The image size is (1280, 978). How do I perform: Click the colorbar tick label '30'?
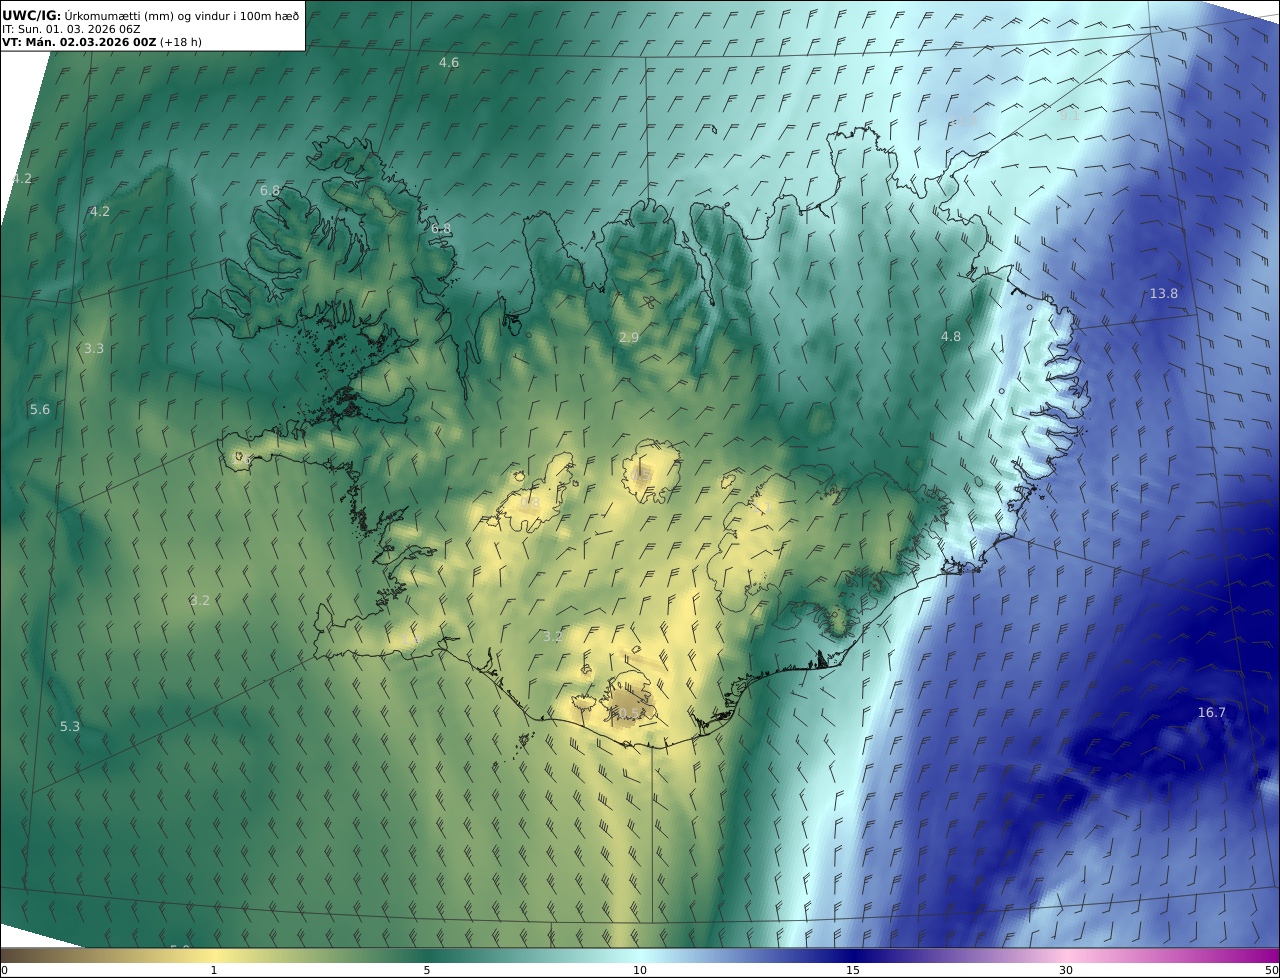1066,970
